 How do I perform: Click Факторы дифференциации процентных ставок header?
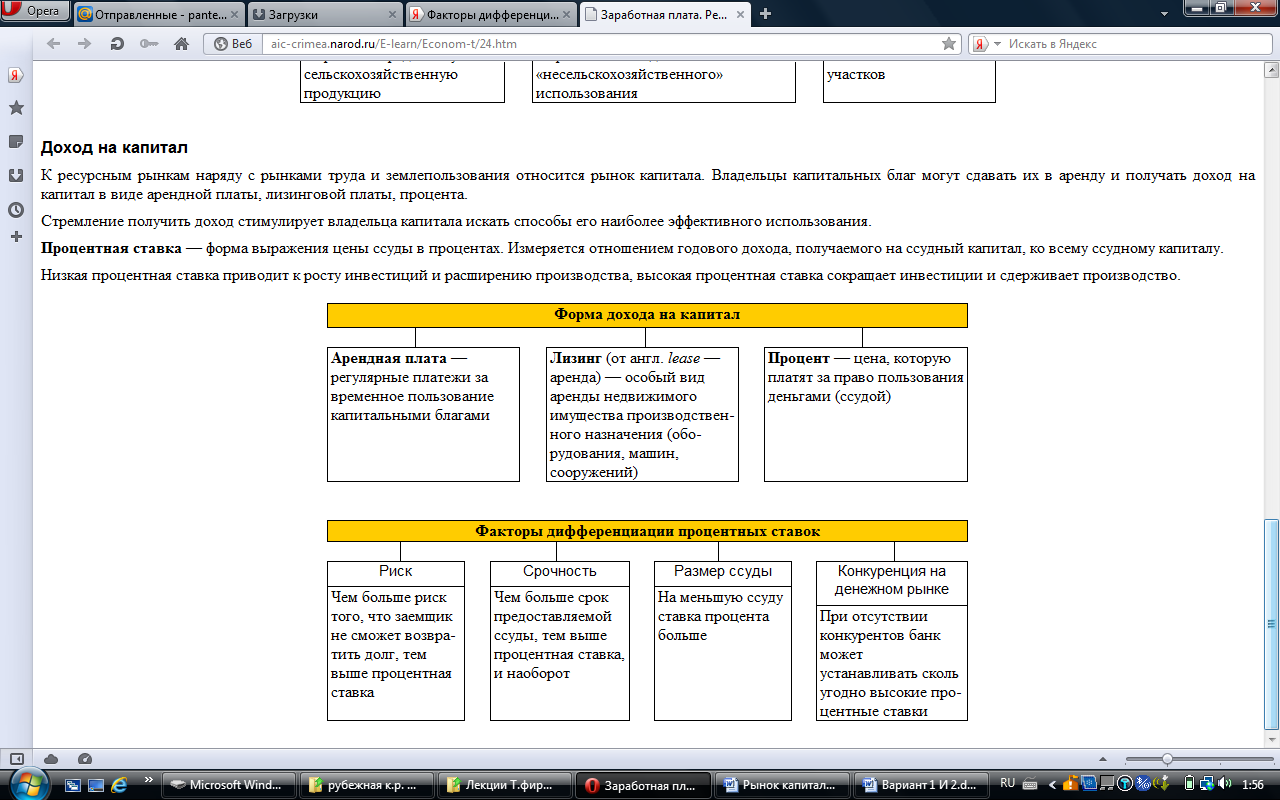(x=647, y=531)
